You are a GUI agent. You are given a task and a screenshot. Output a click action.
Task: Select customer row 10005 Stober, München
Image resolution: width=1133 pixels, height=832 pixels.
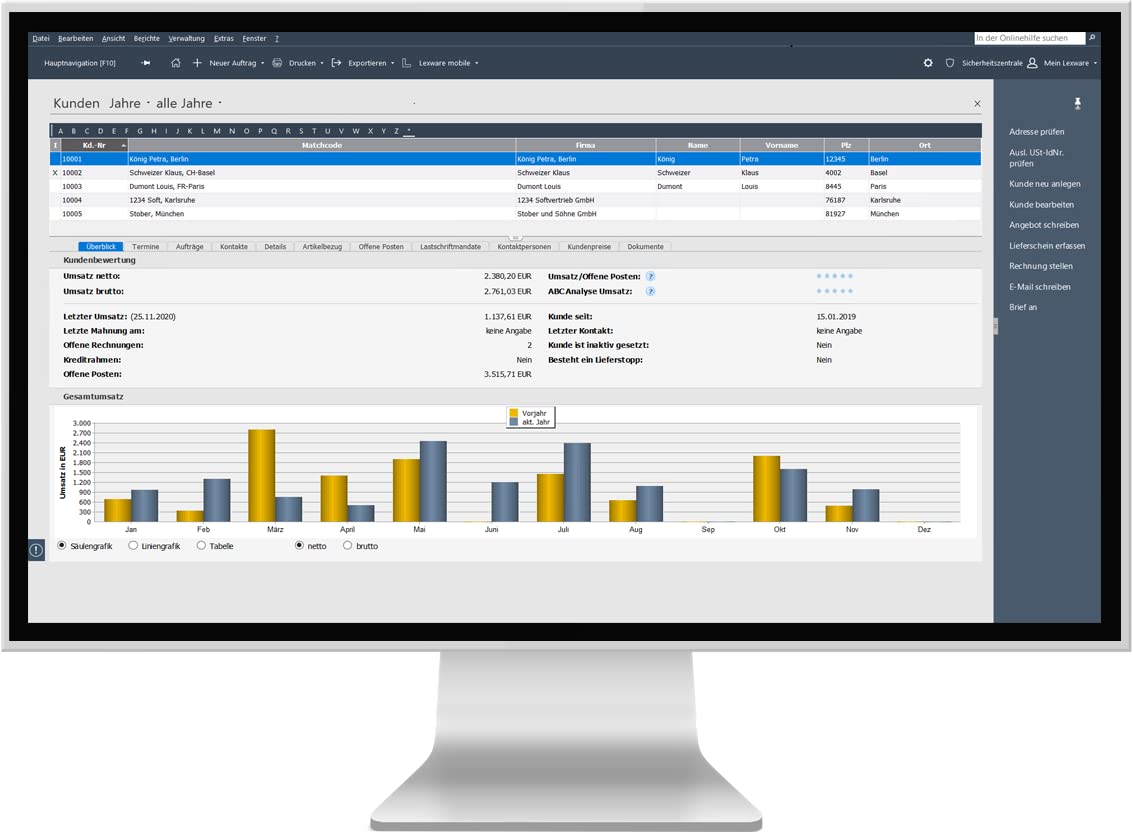tap(515, 214)
